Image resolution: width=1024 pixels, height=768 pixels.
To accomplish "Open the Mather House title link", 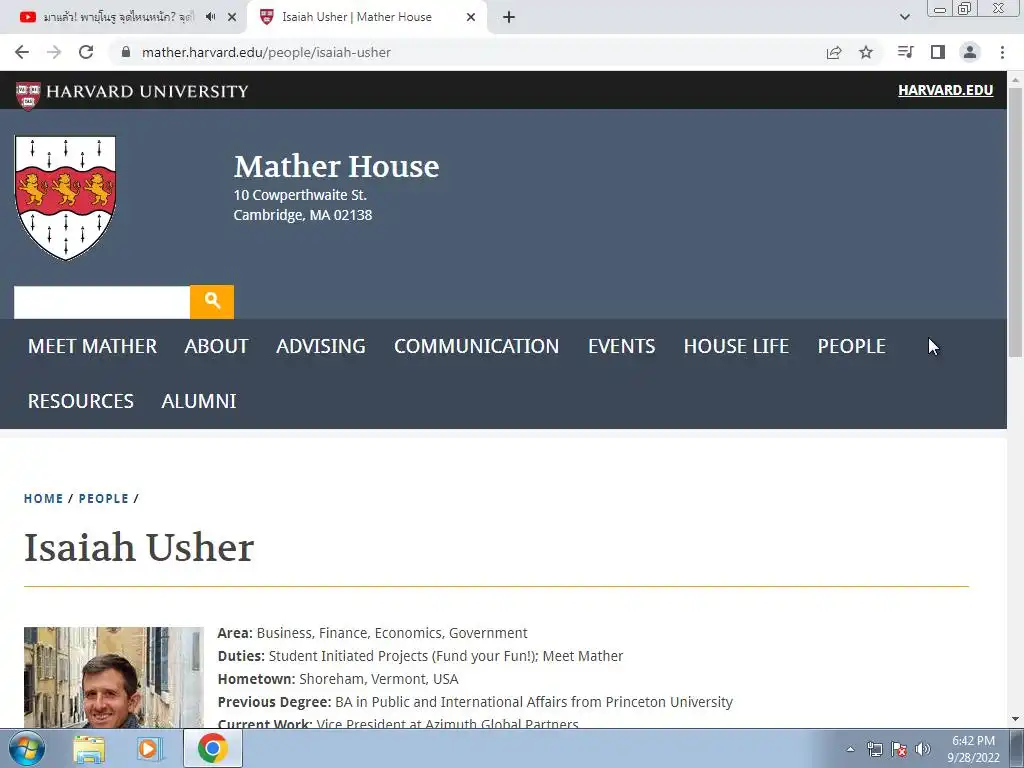I will (336, 167).
